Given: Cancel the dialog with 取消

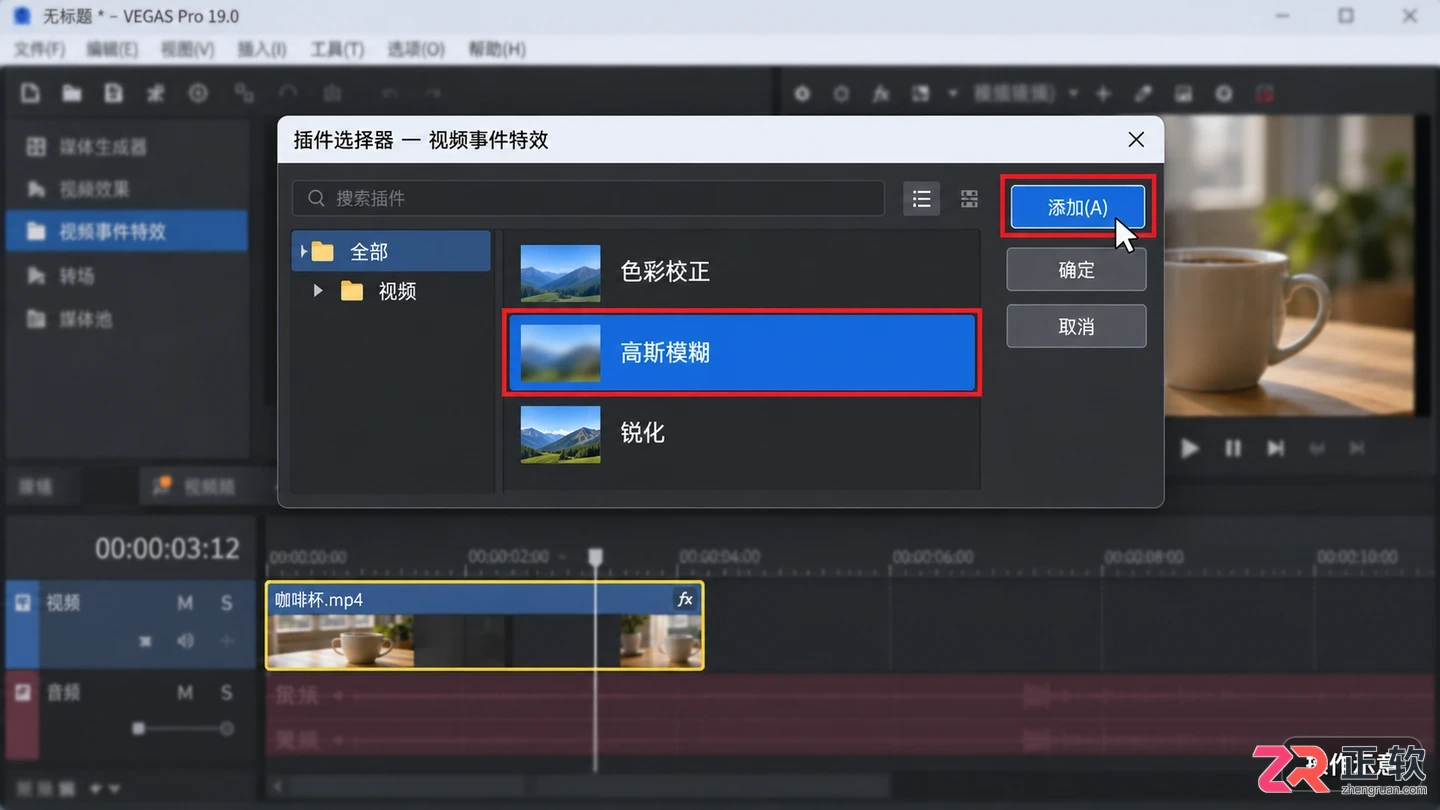Looking at the screenshot, I should click(1076, 327).
